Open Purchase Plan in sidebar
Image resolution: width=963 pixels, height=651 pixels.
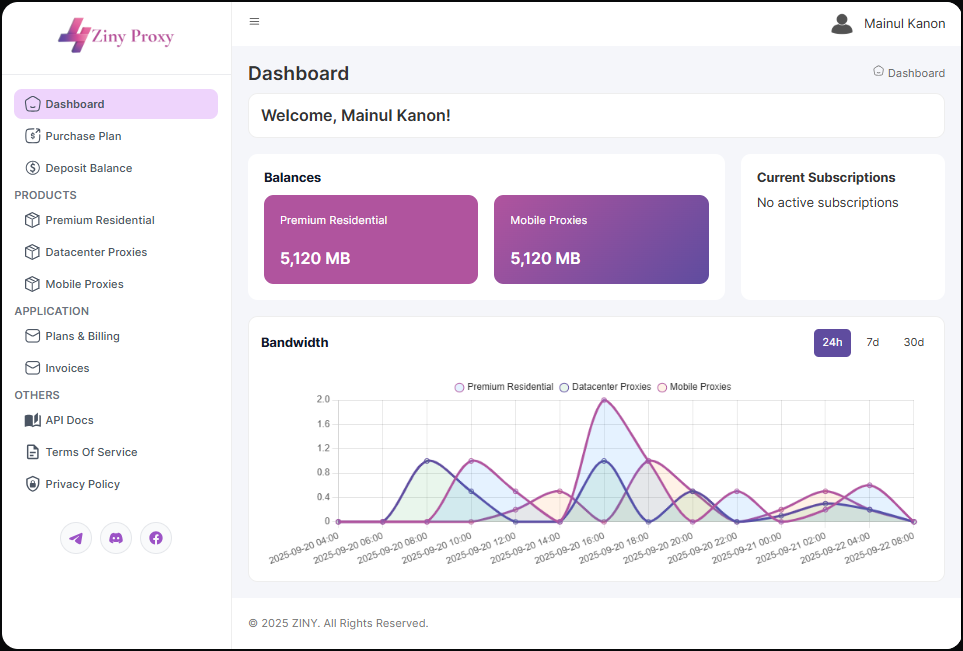pos(83,136)
